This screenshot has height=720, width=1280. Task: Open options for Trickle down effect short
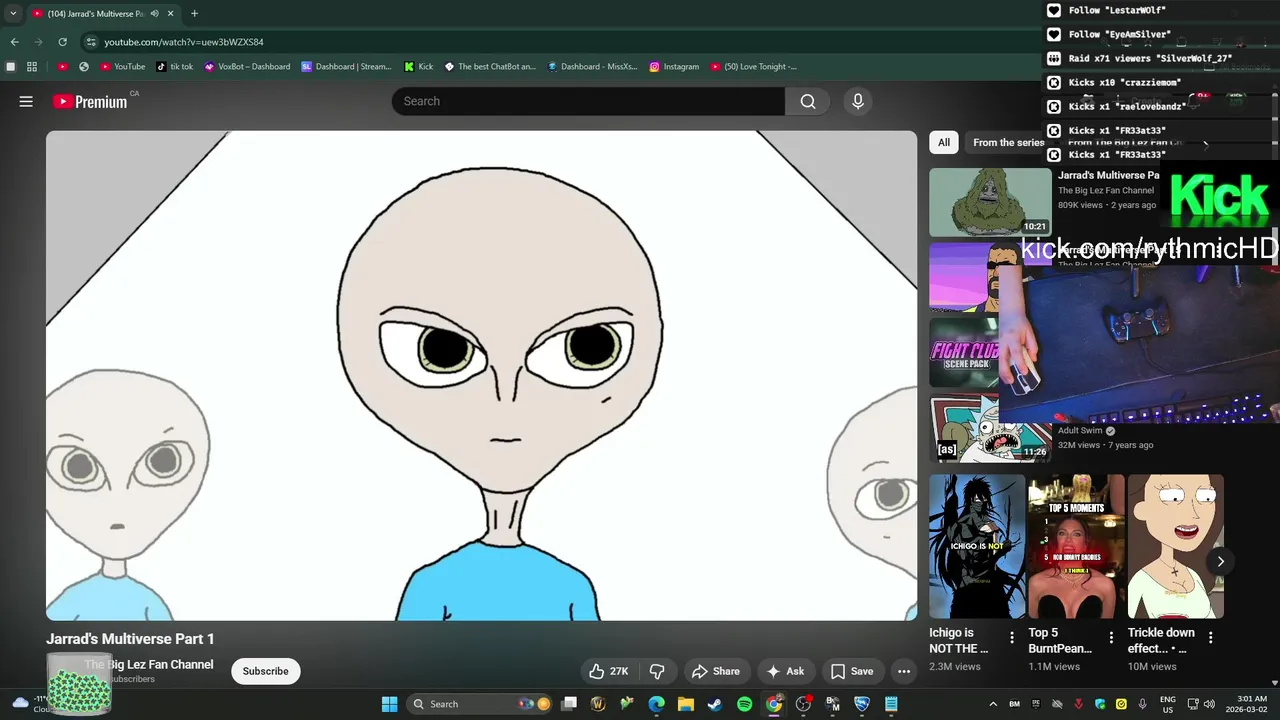(x=1210, y=637)
